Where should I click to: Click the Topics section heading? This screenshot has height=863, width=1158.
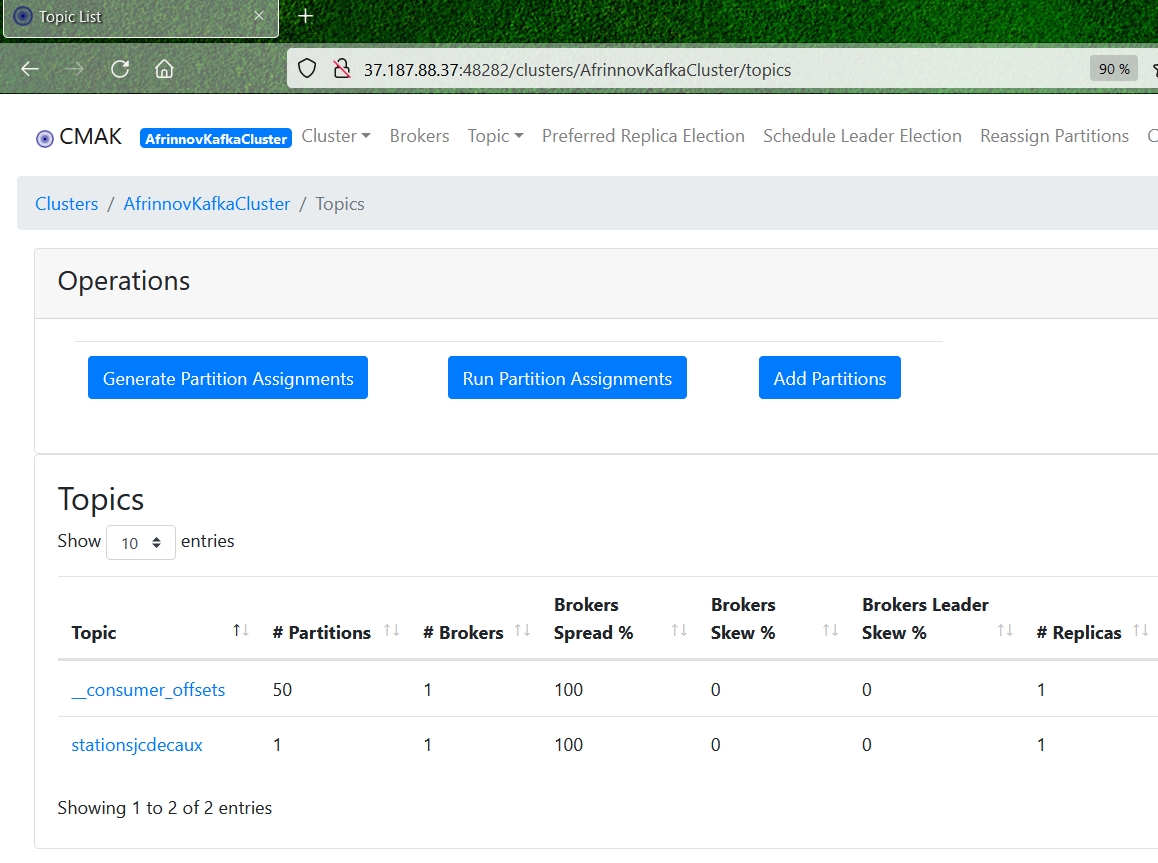point(100,499)
